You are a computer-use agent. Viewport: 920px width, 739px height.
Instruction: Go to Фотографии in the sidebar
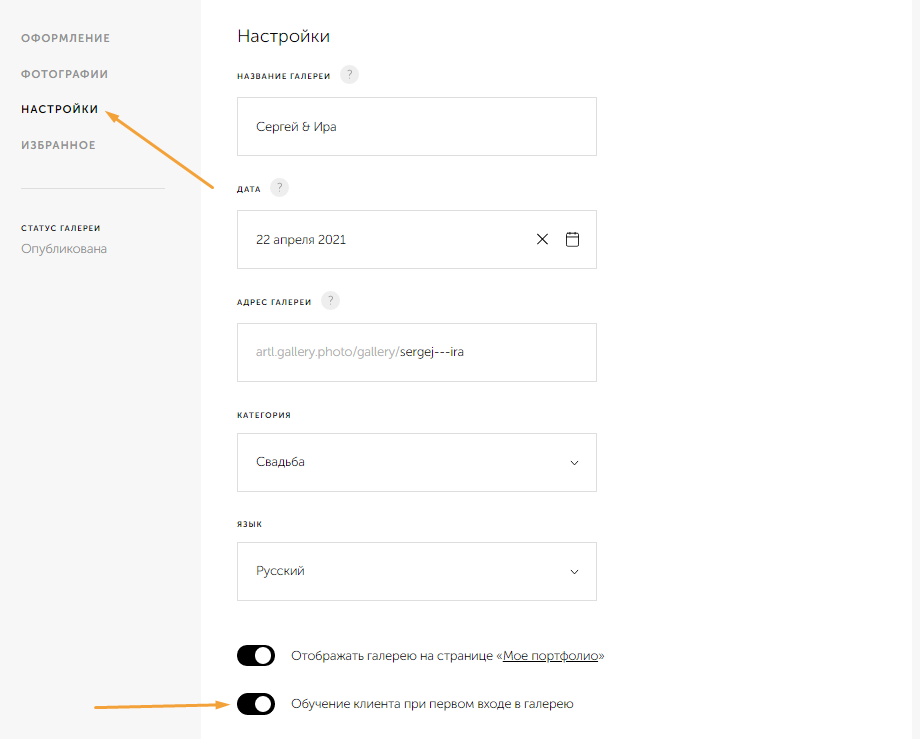pyautogui.click(x=65, y=74)
